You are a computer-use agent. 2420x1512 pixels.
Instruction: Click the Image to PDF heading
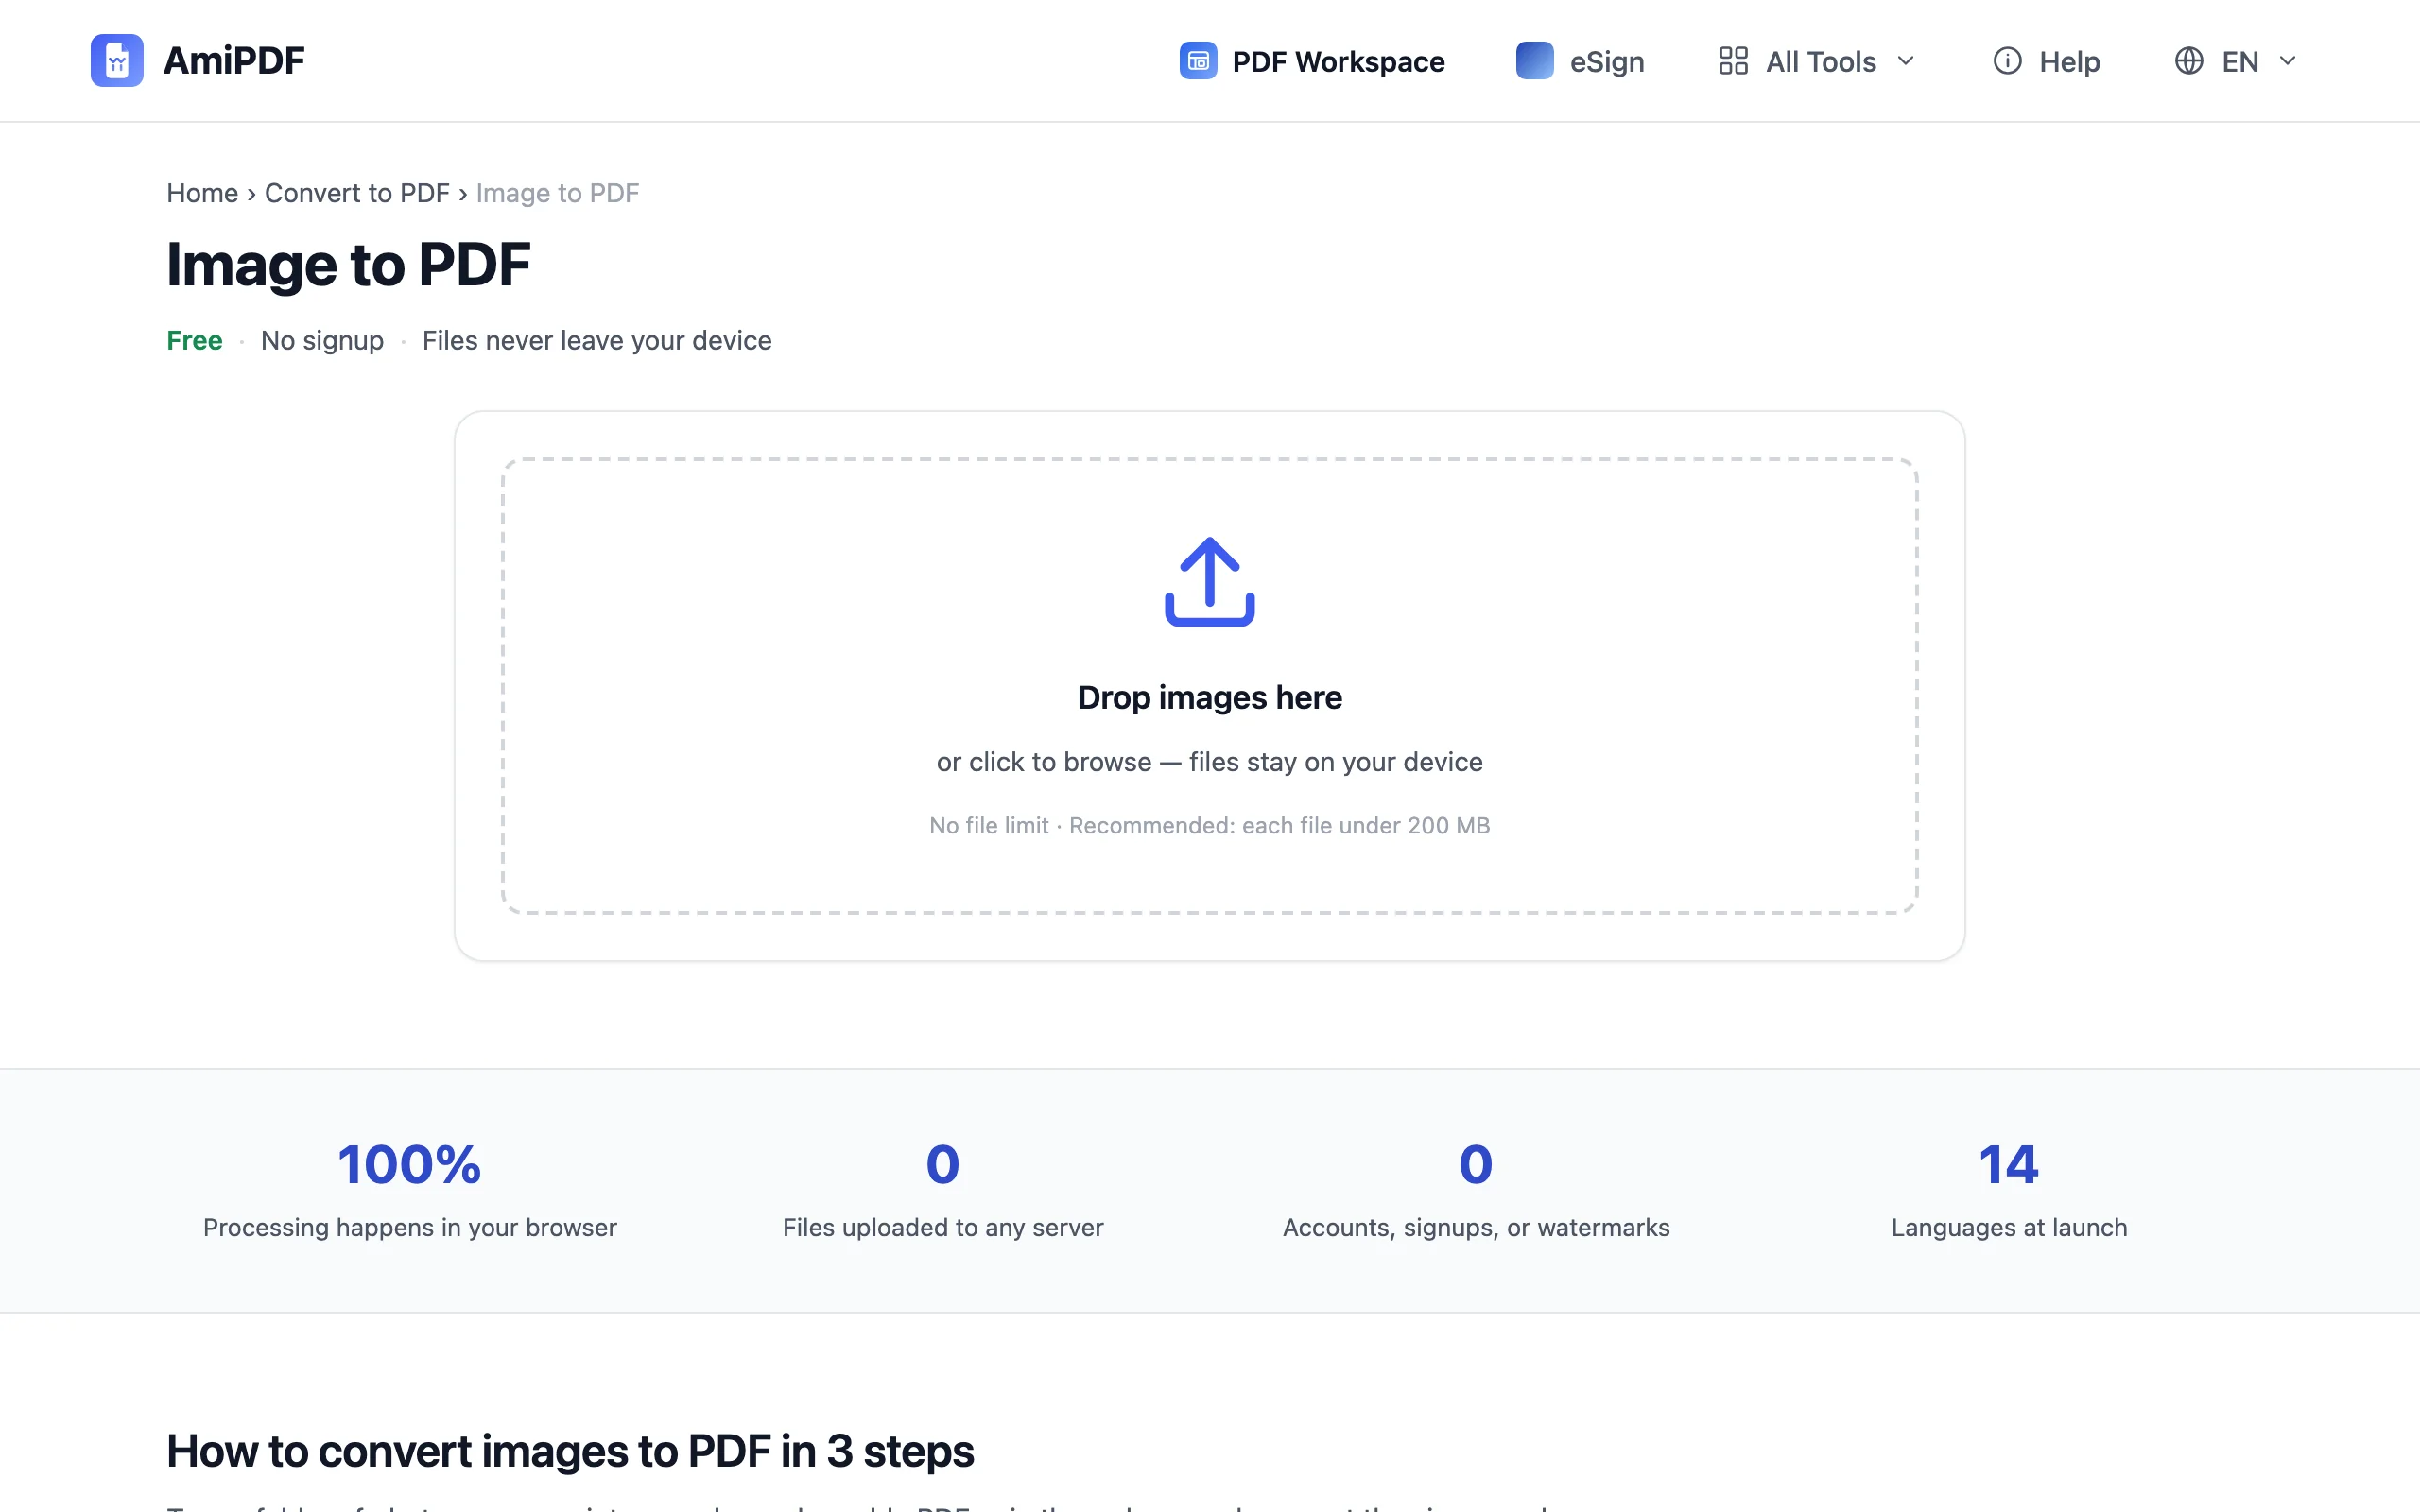coord(348,265)
